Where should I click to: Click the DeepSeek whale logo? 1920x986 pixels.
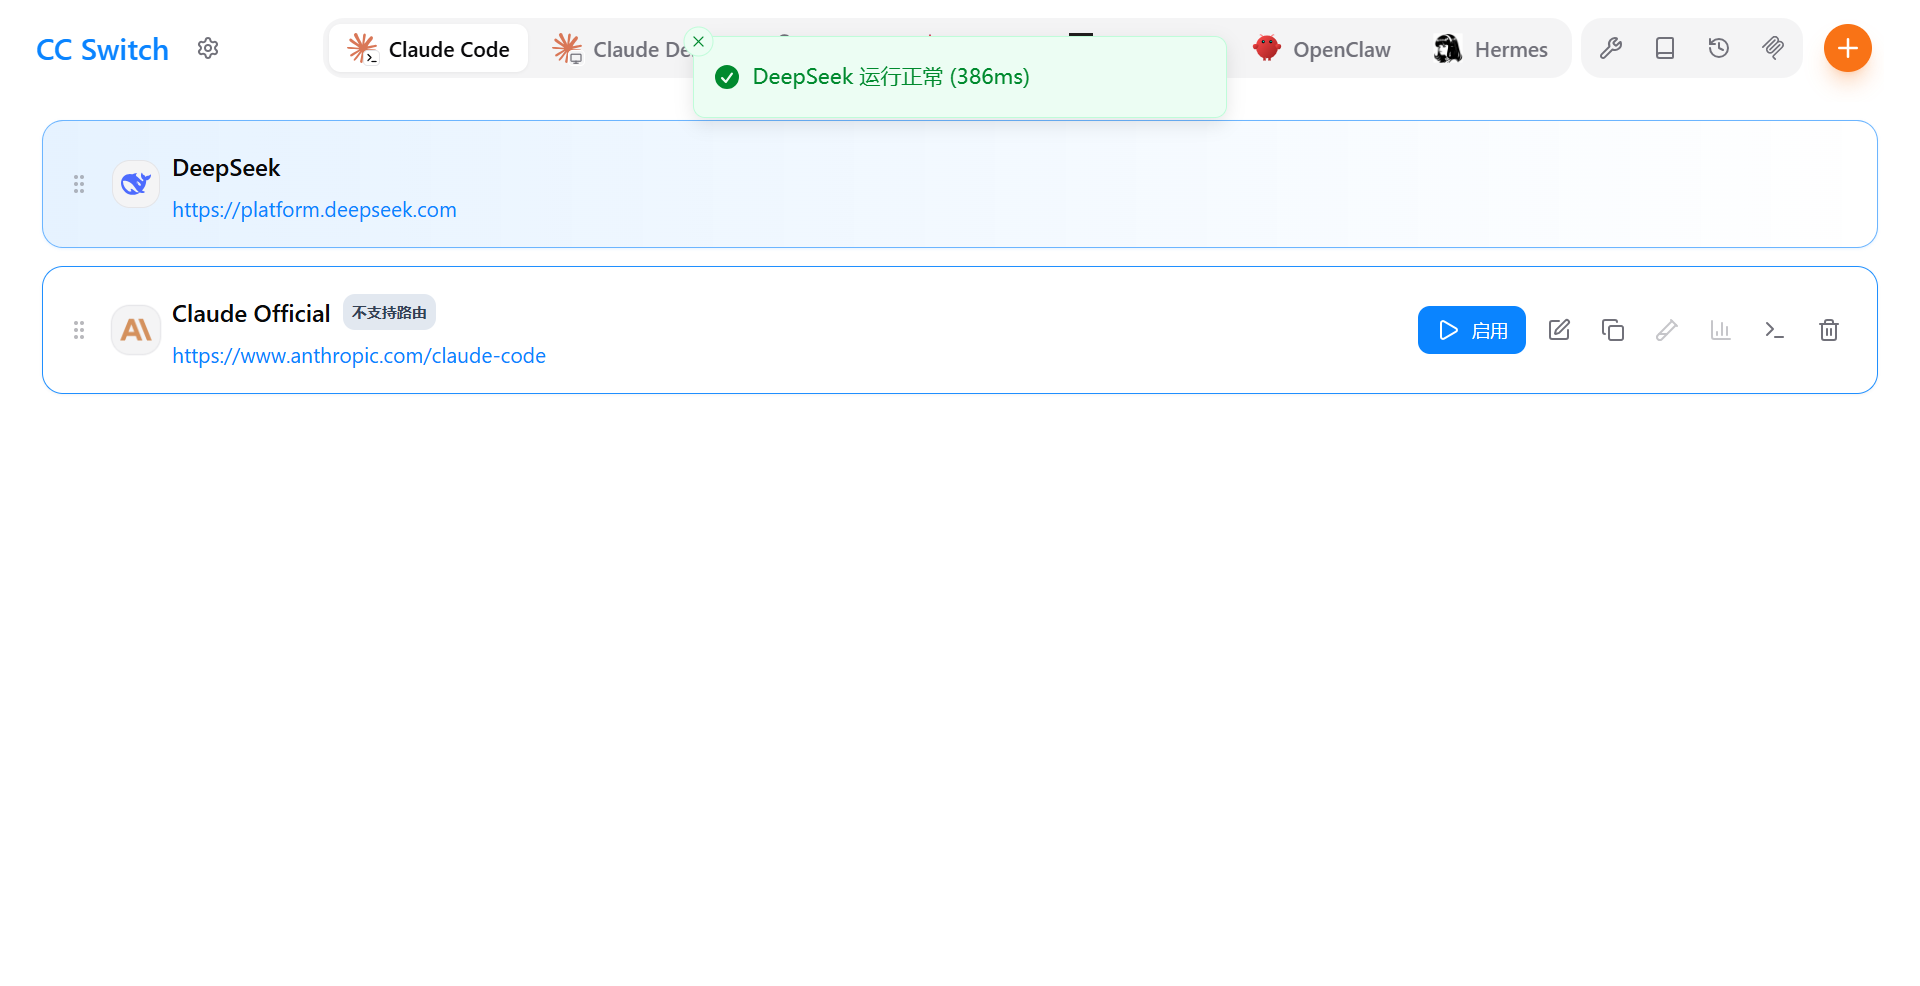point(136,184)
